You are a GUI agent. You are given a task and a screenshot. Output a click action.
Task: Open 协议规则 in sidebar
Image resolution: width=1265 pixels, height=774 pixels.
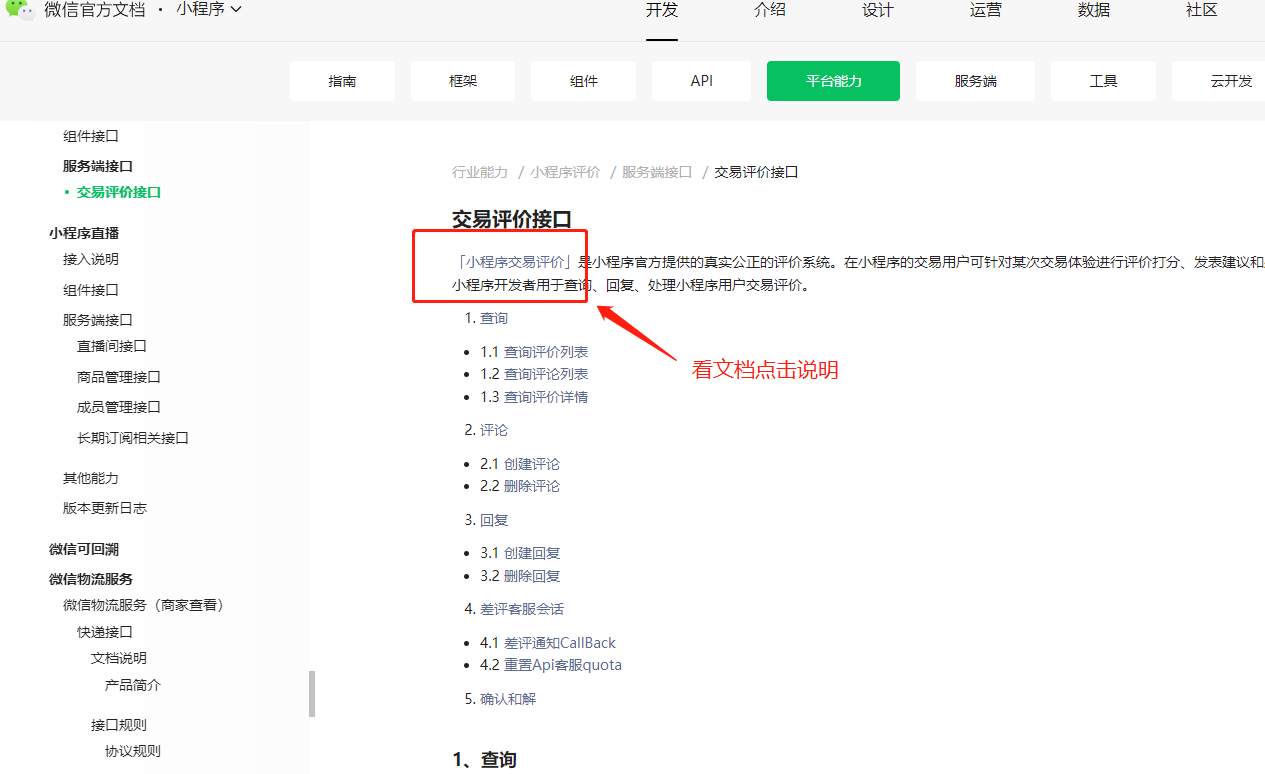click(133, 751)
